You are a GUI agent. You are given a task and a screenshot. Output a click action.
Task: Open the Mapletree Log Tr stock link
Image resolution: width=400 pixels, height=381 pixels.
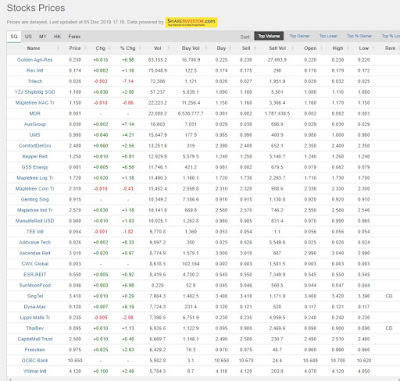tap(35, 178)
